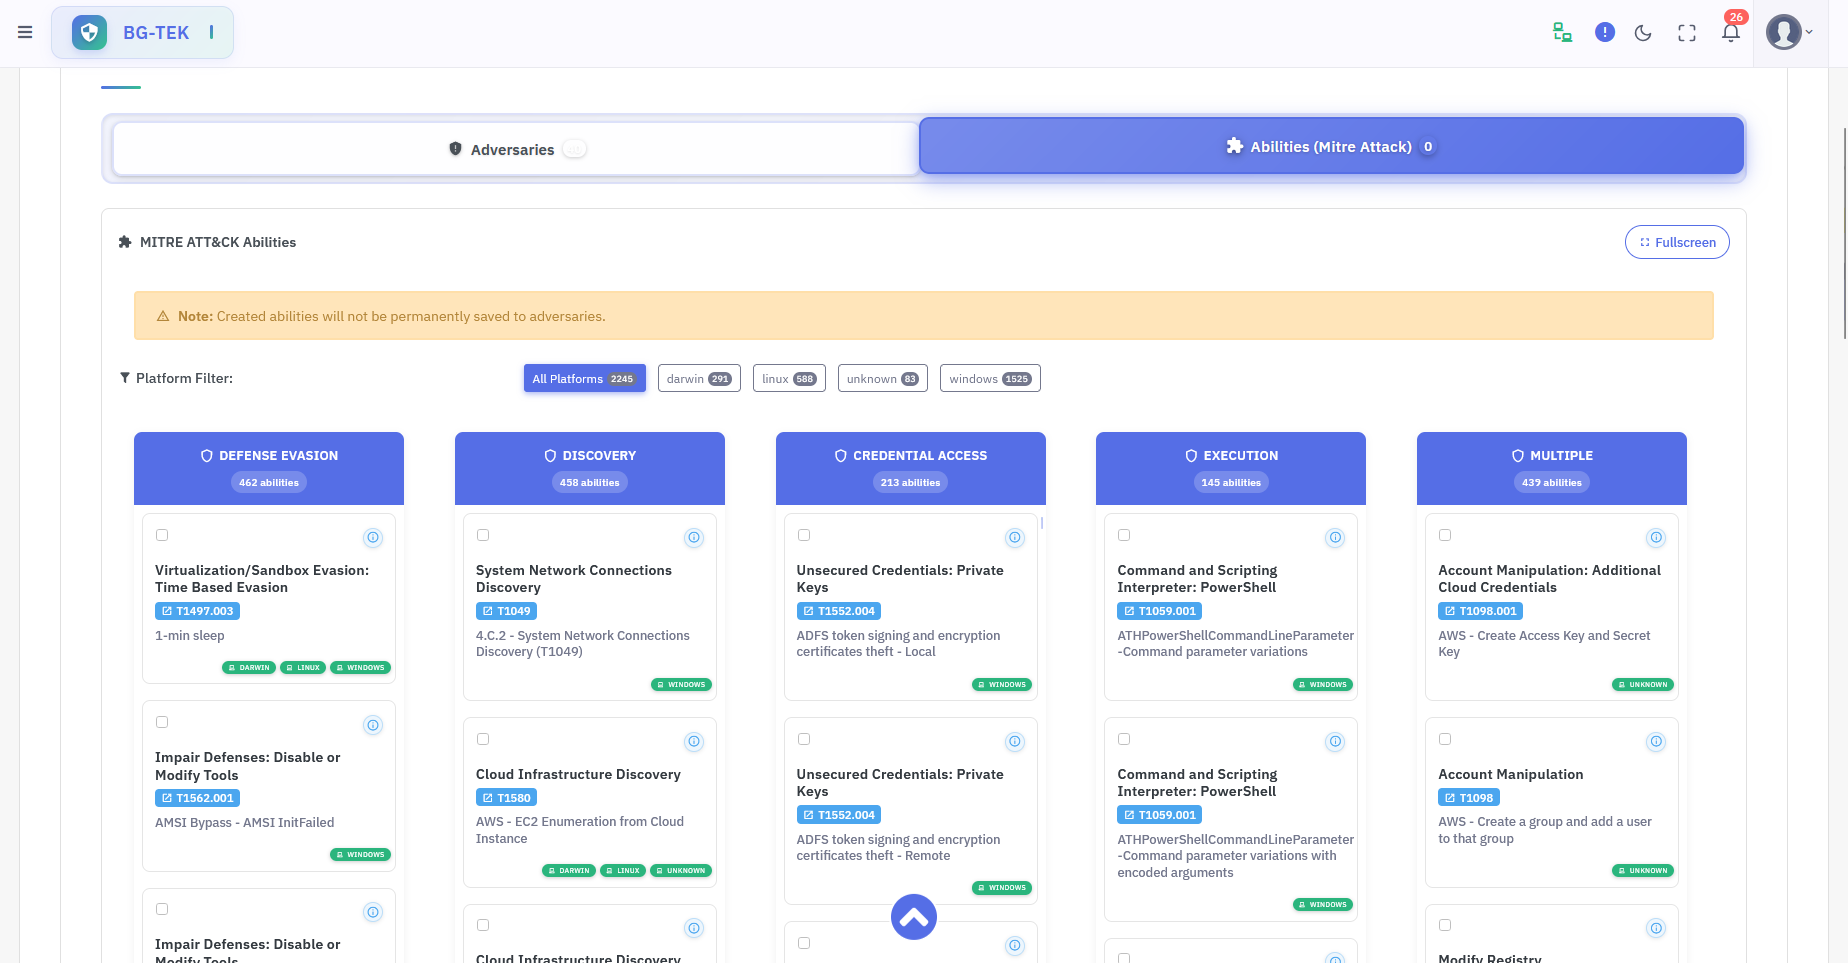
Task: Click the green network status icon
Action: tap(1562, 33)
